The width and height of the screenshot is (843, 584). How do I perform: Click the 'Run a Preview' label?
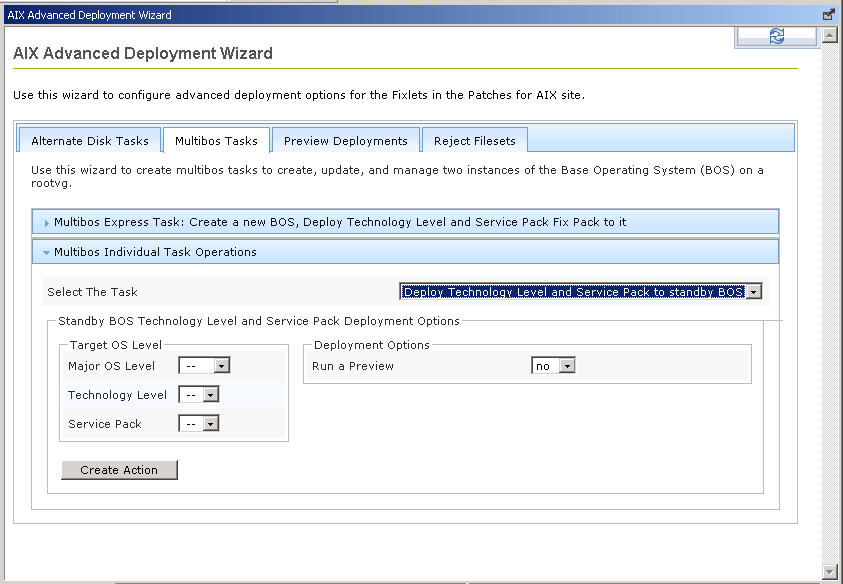pyautogui.click(x=353, y=366)
